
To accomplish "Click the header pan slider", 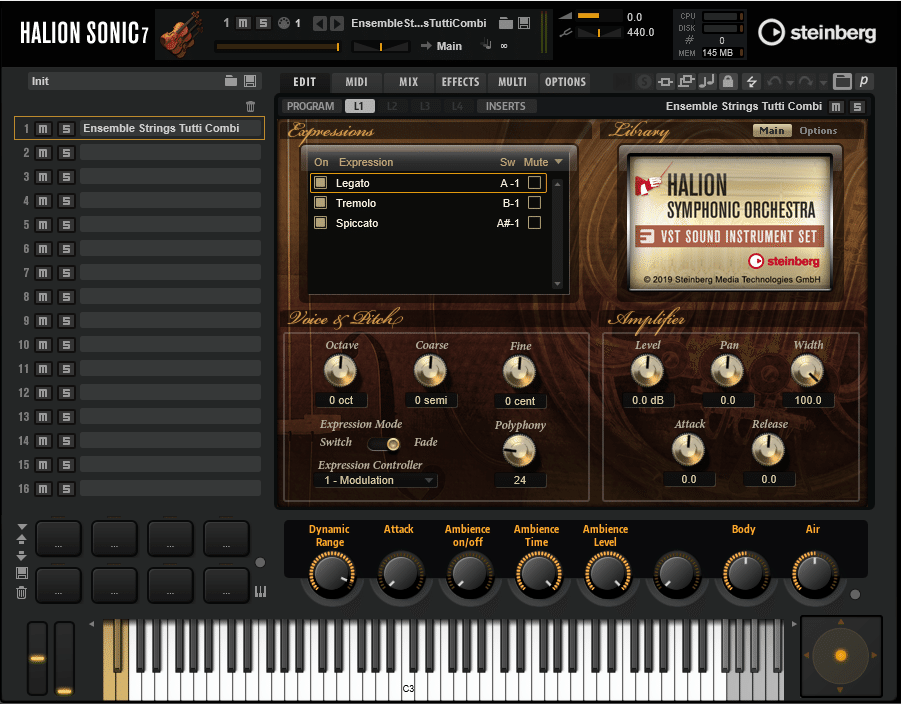I will click(380, 46).
